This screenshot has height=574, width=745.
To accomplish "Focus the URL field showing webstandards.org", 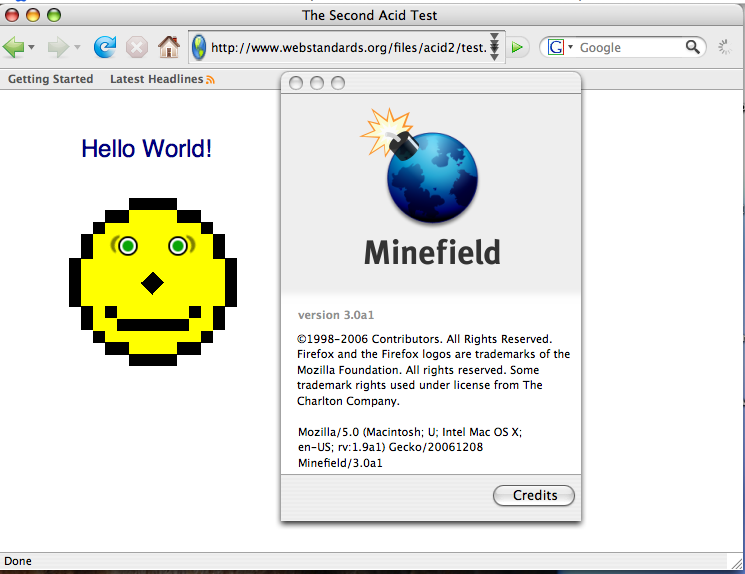I will tap(349, 48).
